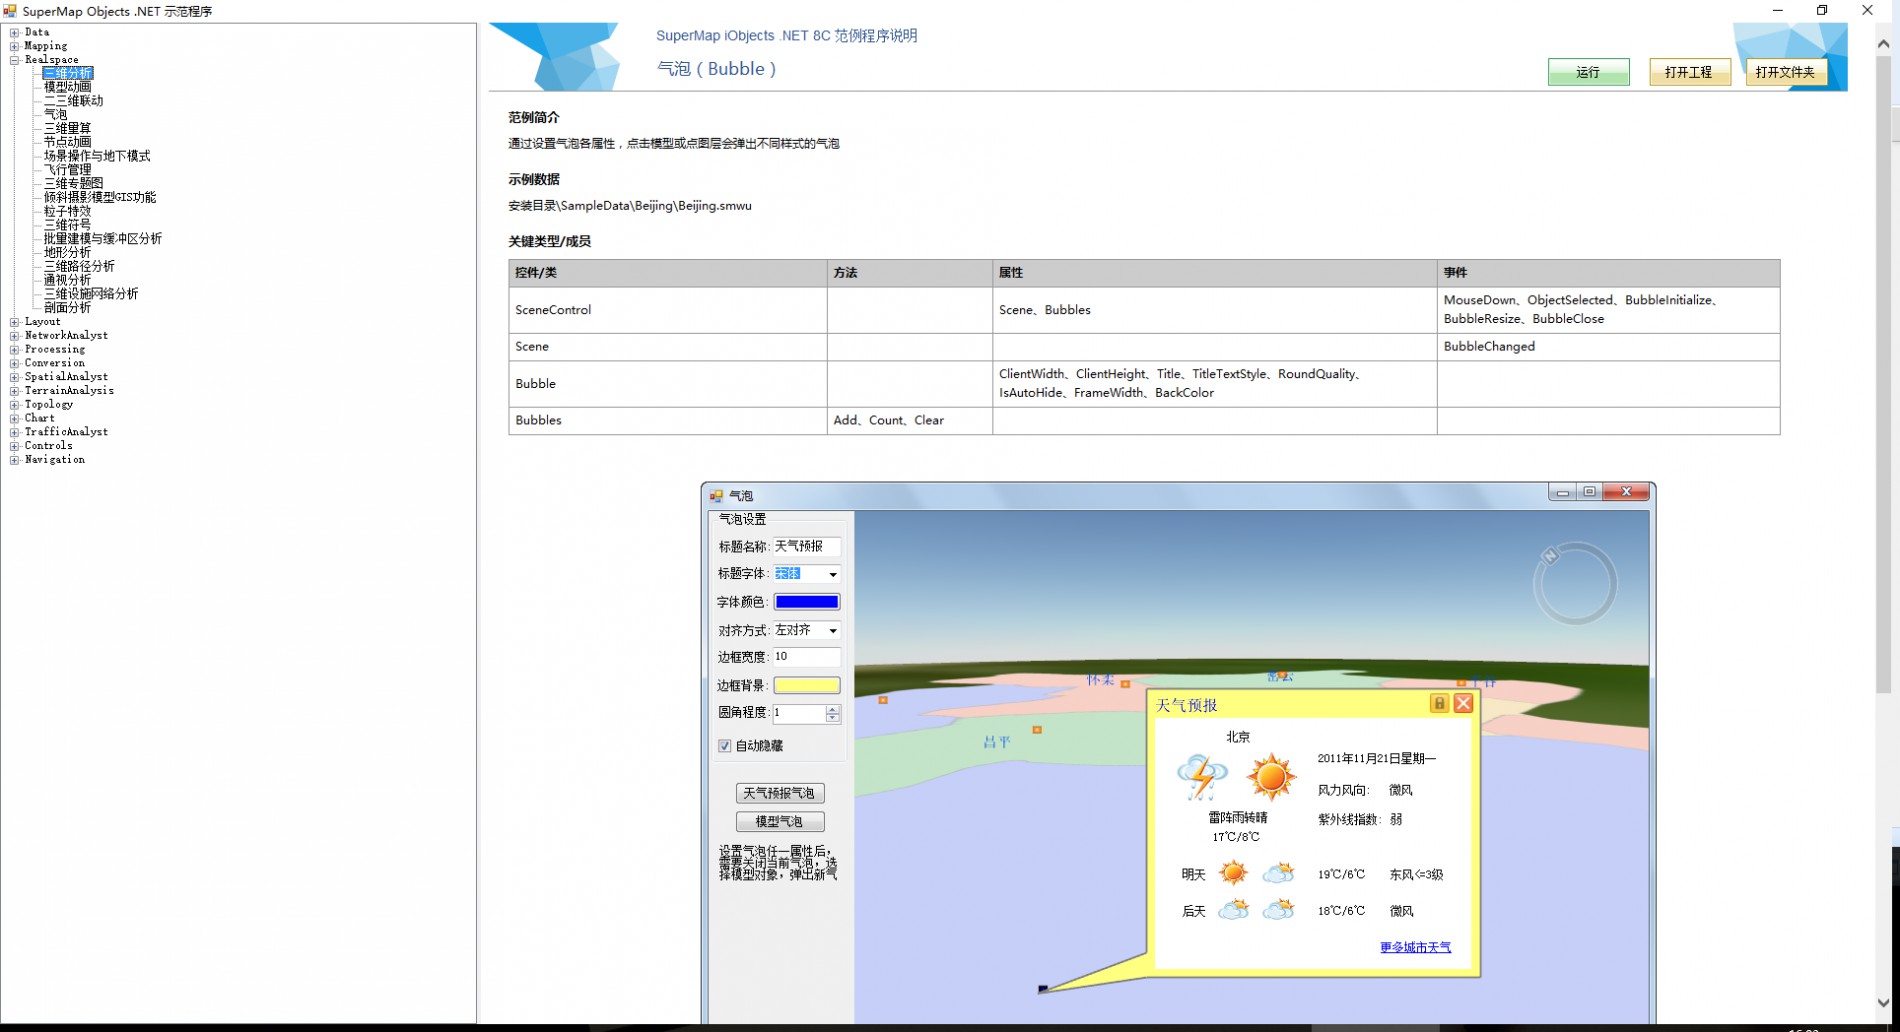1900x1032 pixels.
Task: Click the large sun icon in the bubble
Action: point(1271,777)
